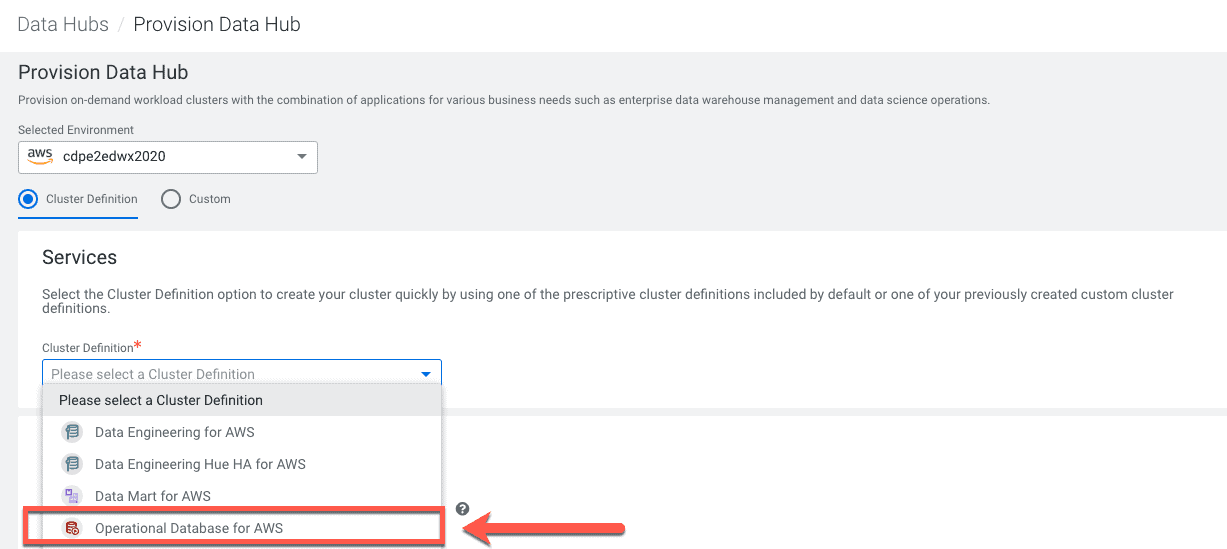Viewport: 1227px width, 549px height.
Task: Click the Data Engineering for AWS icon
Action: coord(71,432)
